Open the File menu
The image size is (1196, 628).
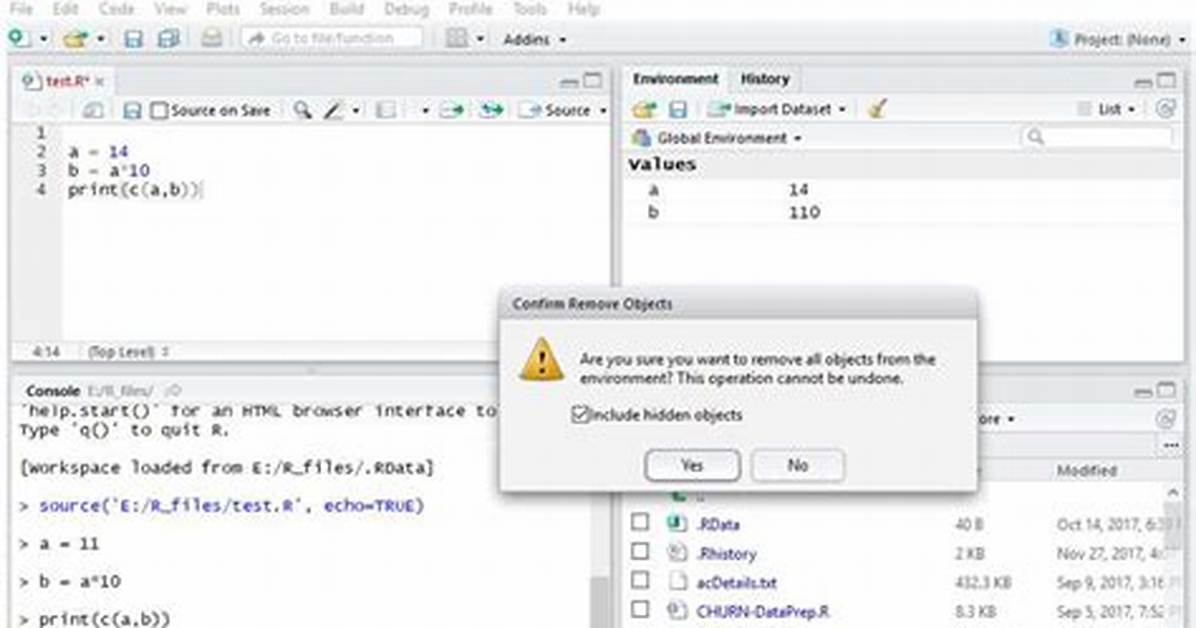tap(21, 9)
